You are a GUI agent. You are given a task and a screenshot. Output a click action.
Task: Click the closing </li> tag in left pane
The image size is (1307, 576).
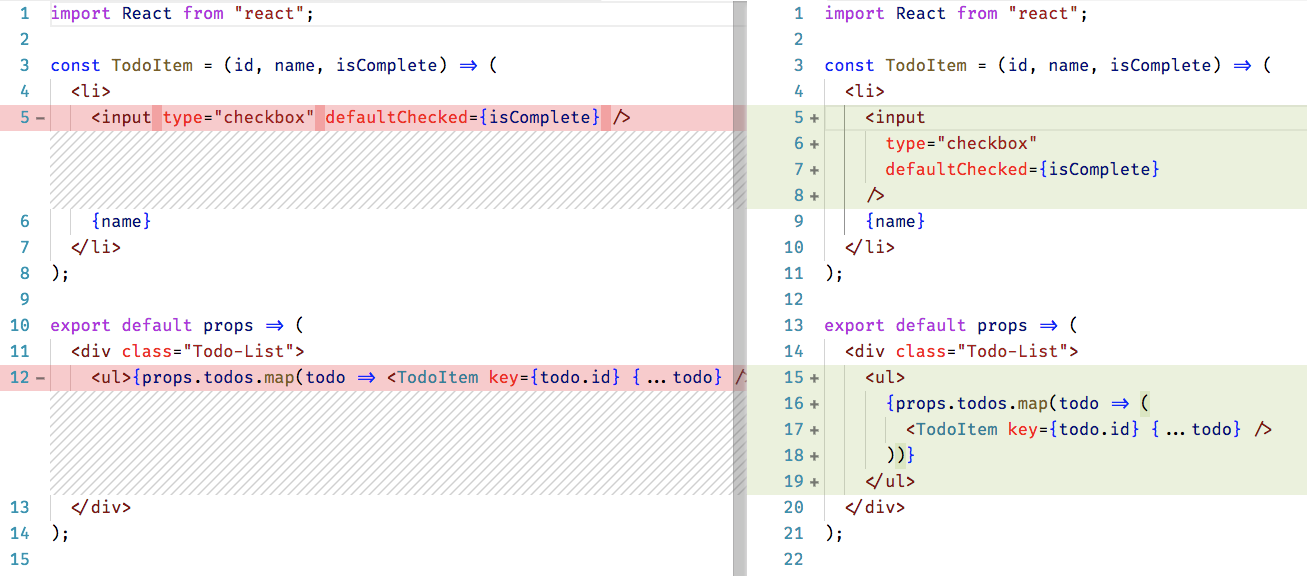click(x=96, y=248)
